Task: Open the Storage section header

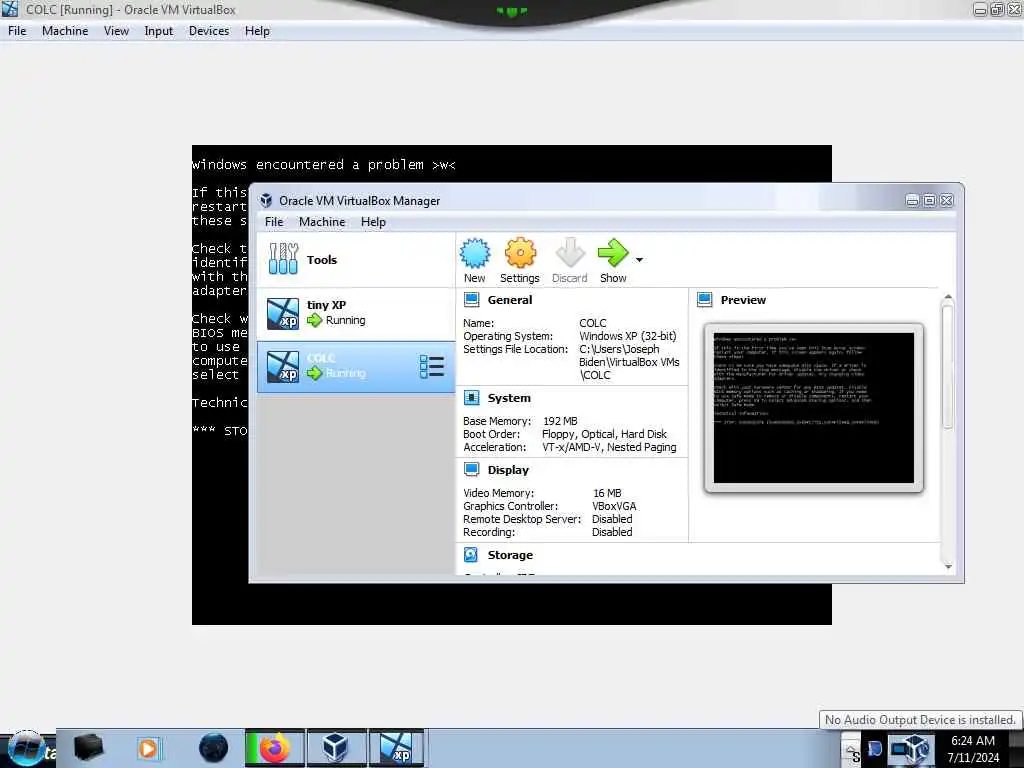Action: (x=510, y=554)
